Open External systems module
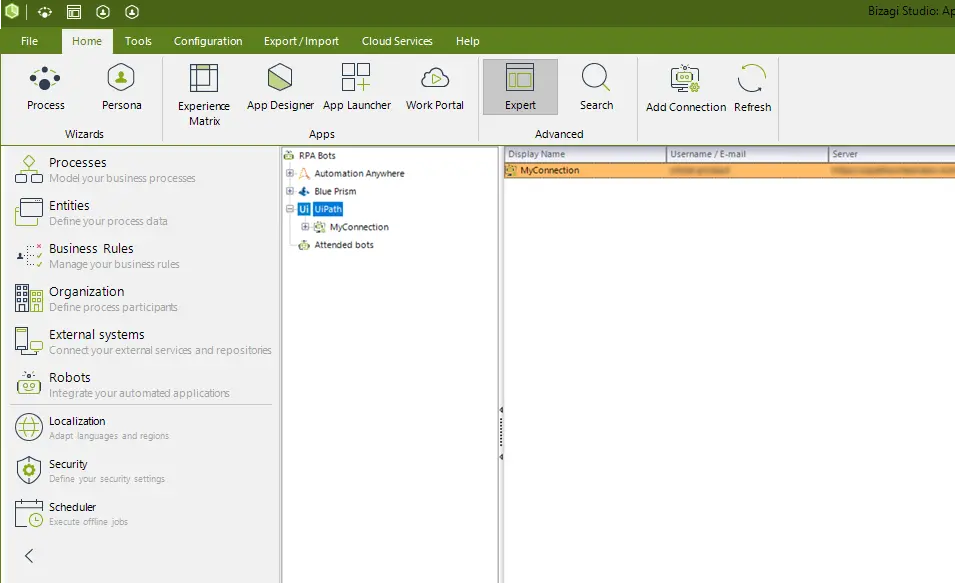Screen dimensions: 955x583 point(143,342)
